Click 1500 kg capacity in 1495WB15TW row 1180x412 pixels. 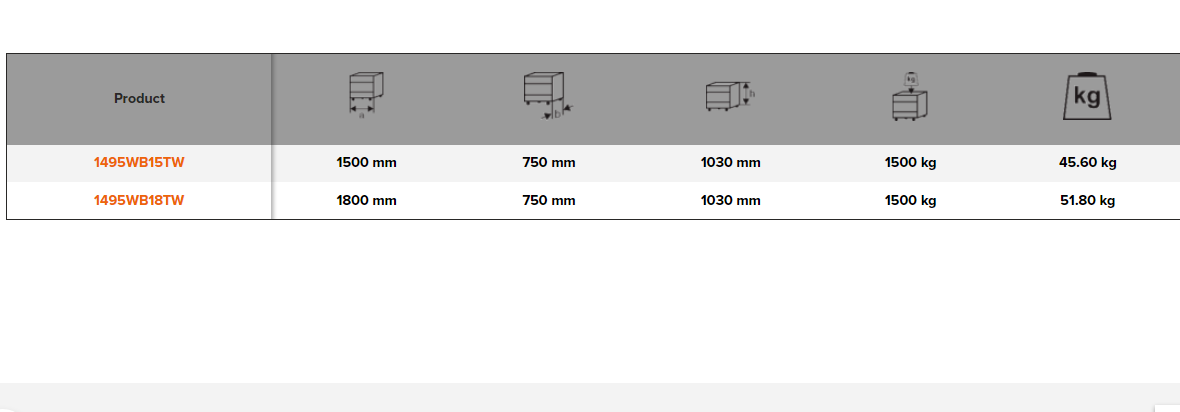click(910, 163)
